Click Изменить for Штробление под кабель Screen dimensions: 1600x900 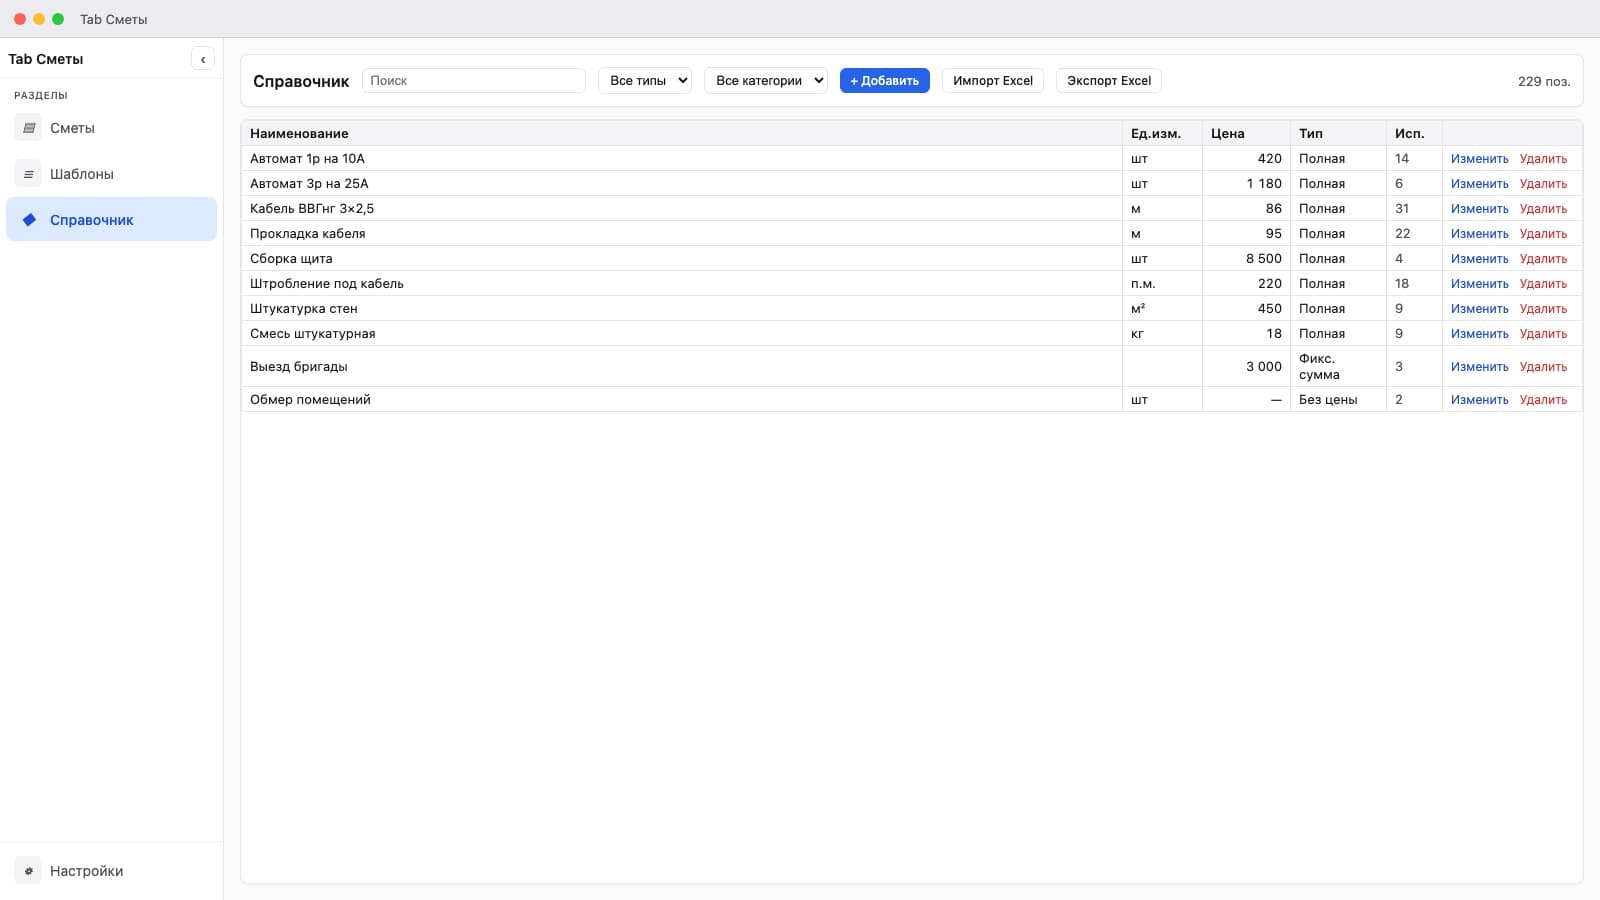coord(1480,284)
